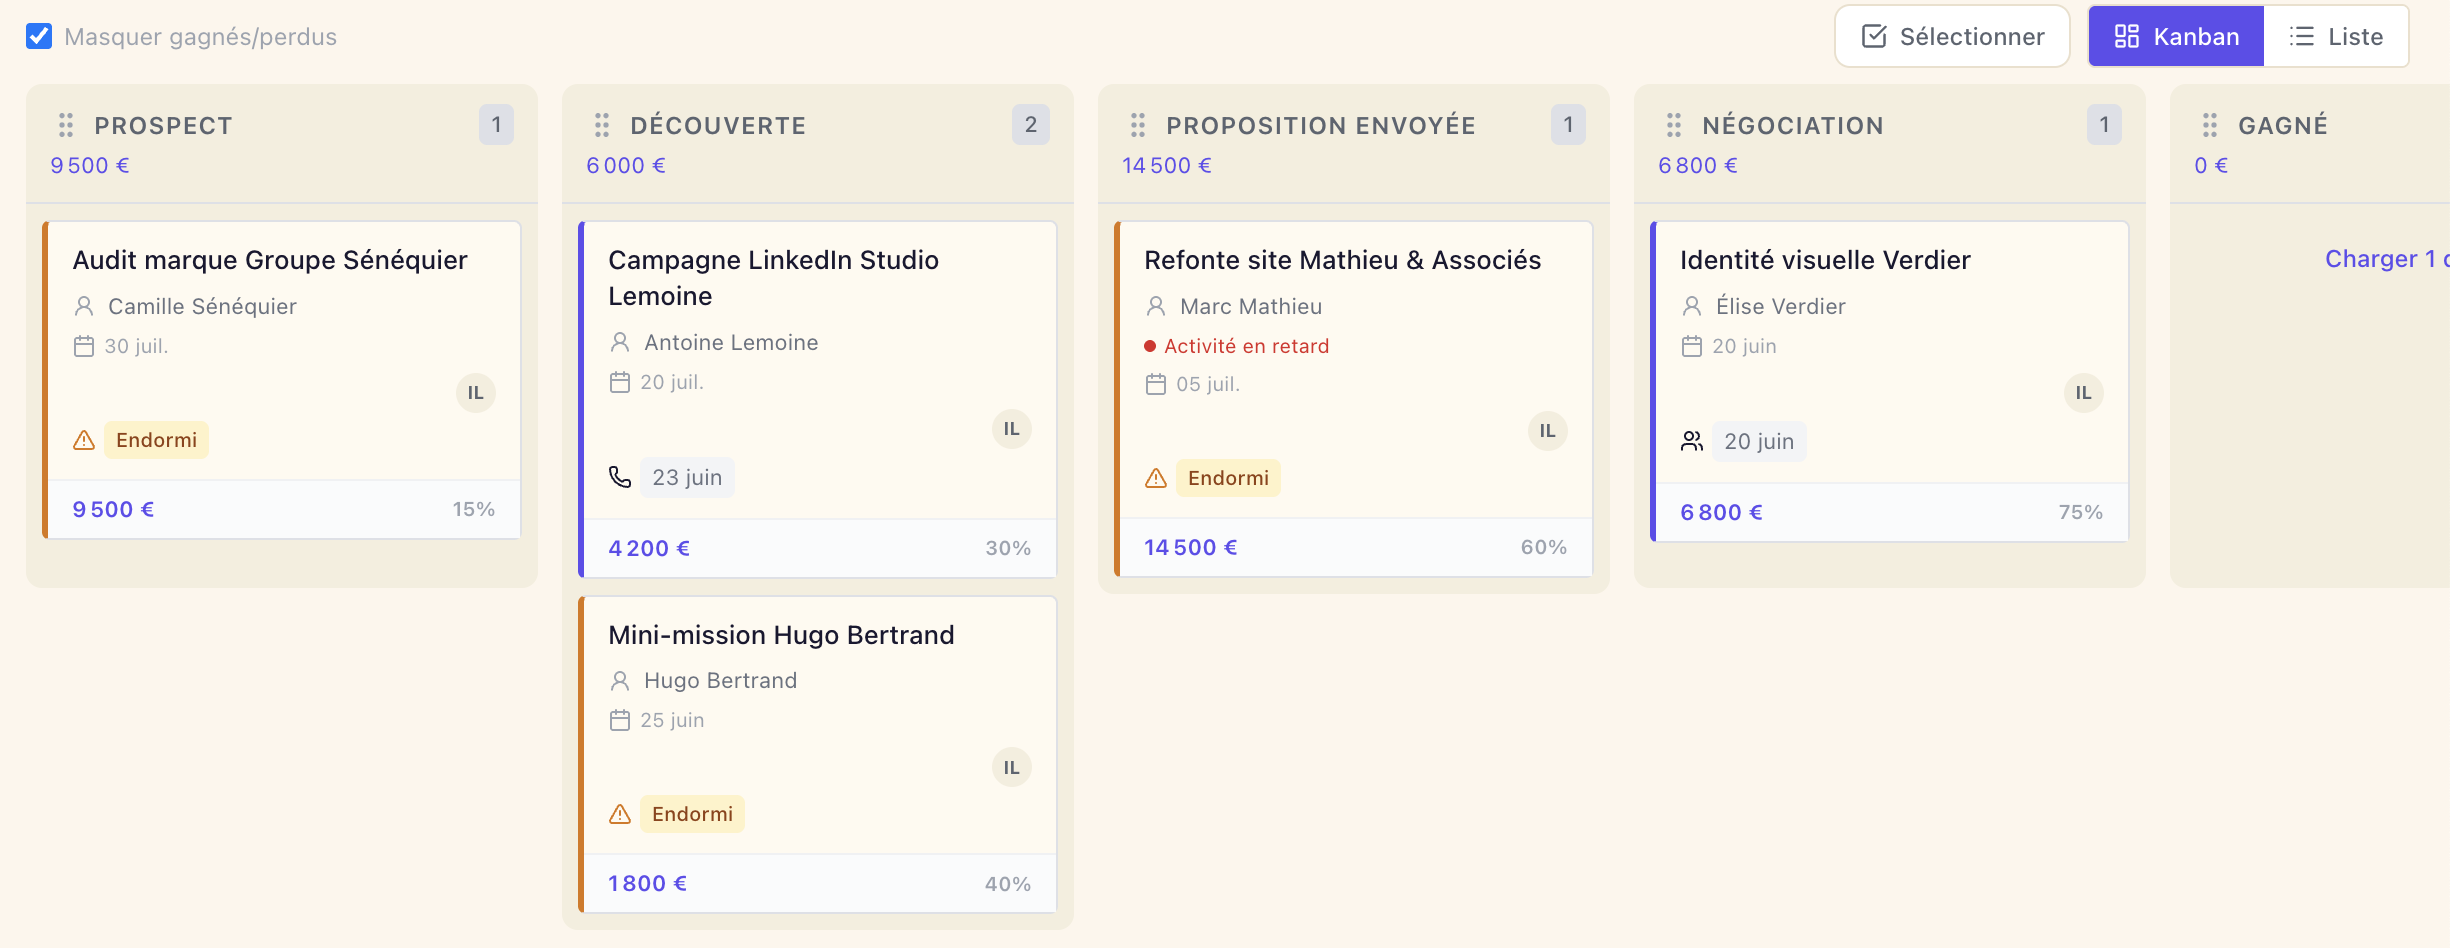Click the 14 500 € amount on Refonte site card

(x=1191, y=547)
